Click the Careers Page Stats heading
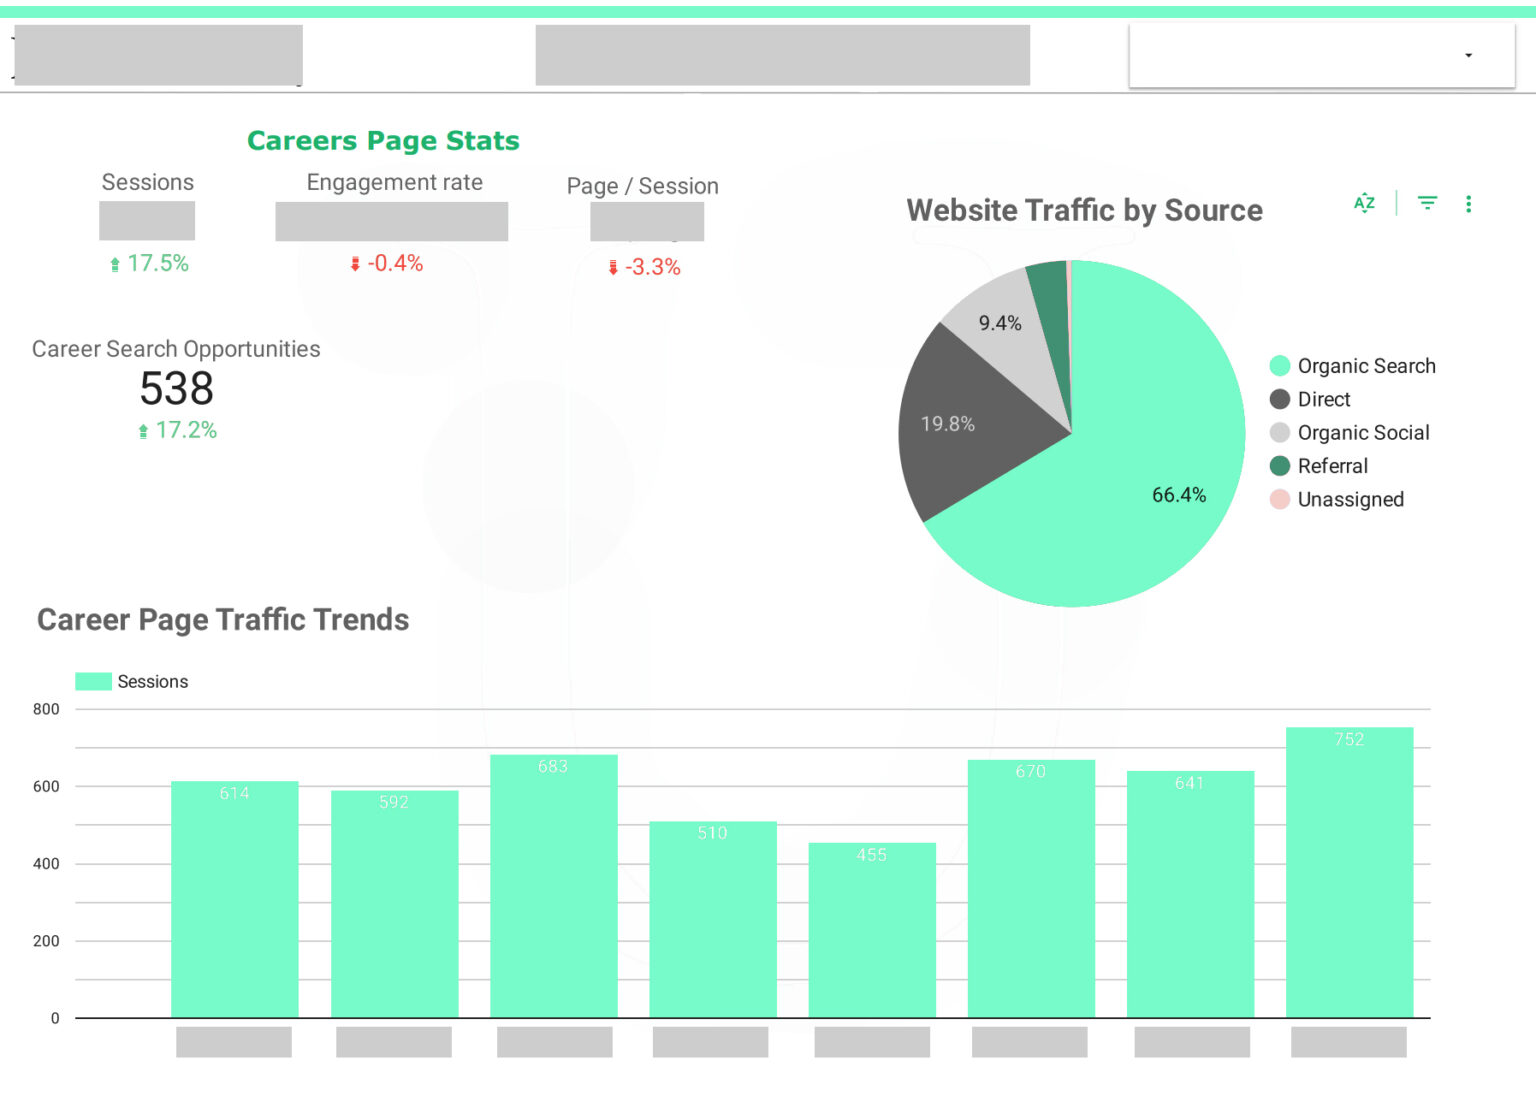This screenshot has width=1536, height=1120. click(383, 141)
